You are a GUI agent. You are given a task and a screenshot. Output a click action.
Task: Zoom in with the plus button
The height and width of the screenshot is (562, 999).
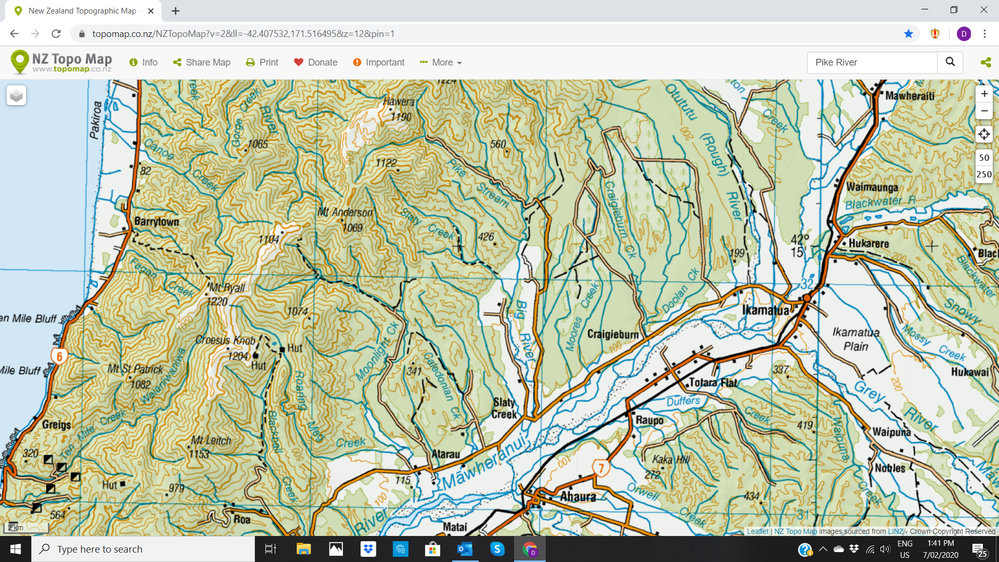pos(984,94)
